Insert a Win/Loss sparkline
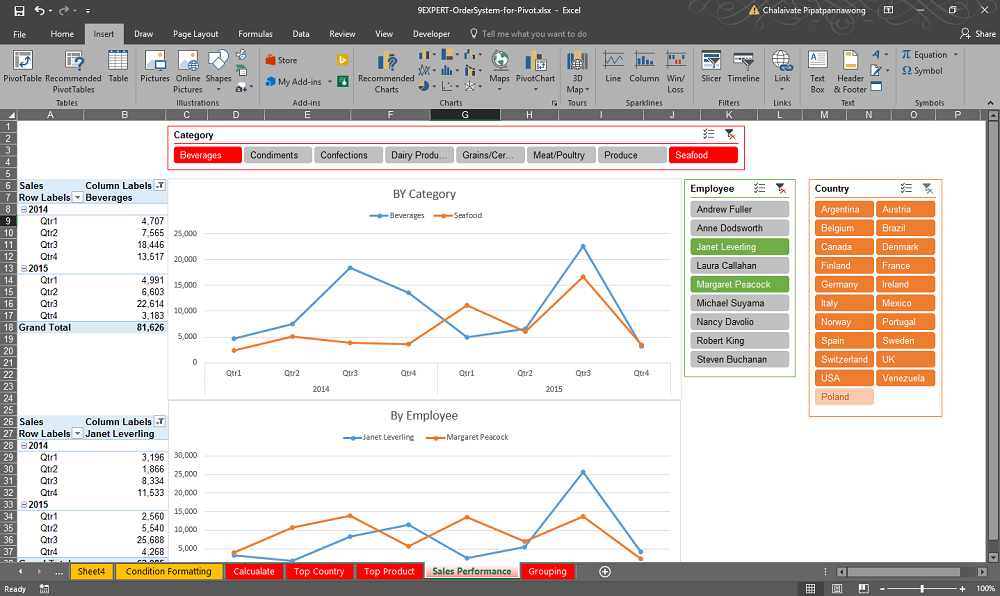 pos(675,70)
